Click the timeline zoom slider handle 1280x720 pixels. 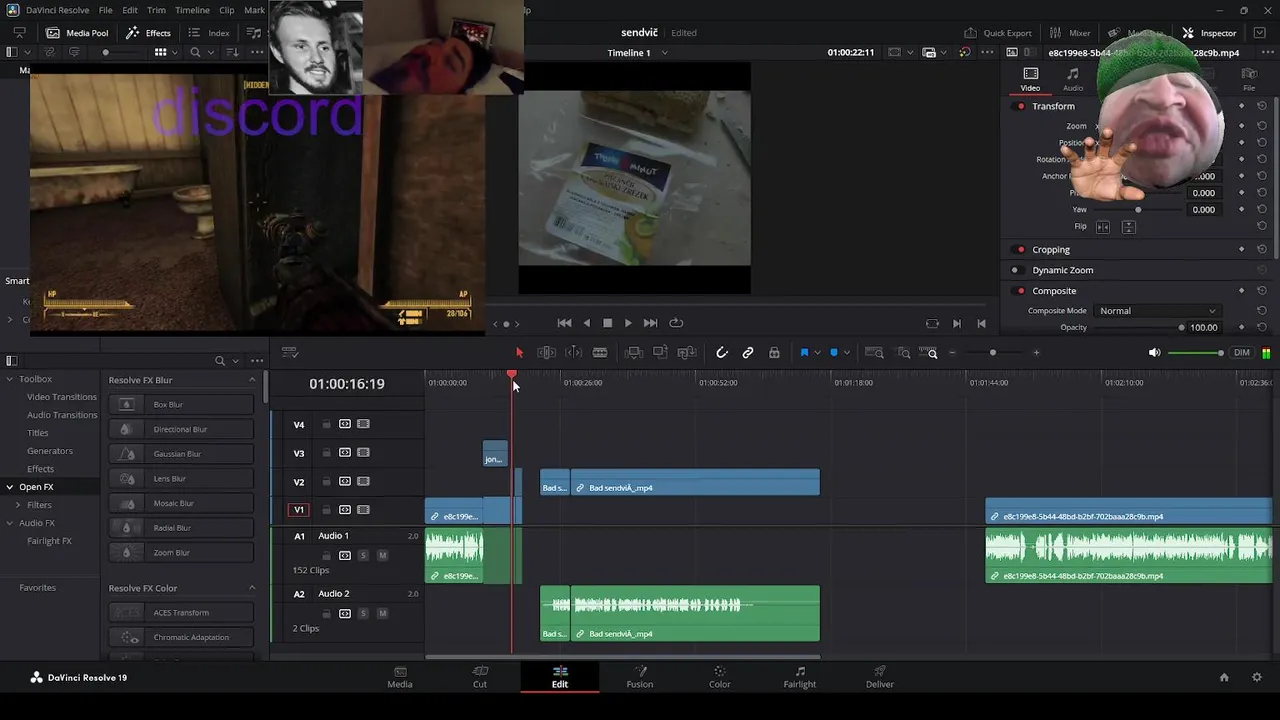coord(992,352)
